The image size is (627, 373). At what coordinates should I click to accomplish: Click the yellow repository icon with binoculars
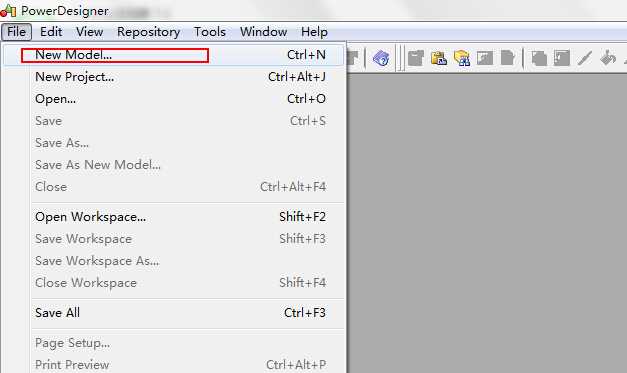[x=462, y=58]
